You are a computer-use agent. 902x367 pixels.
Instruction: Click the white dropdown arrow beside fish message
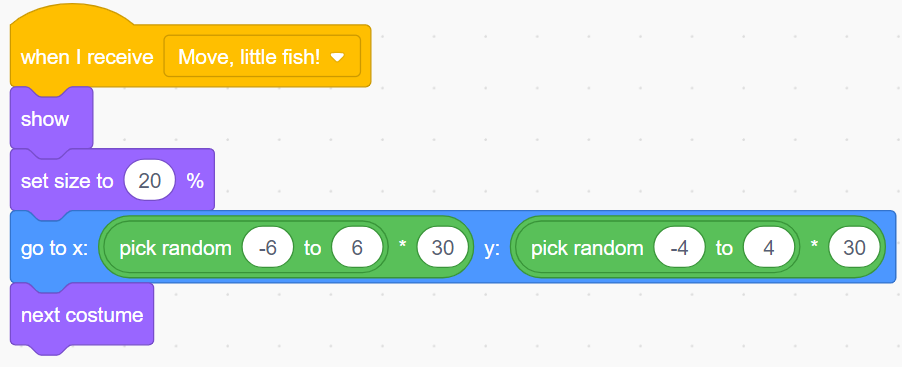(337, 57)
